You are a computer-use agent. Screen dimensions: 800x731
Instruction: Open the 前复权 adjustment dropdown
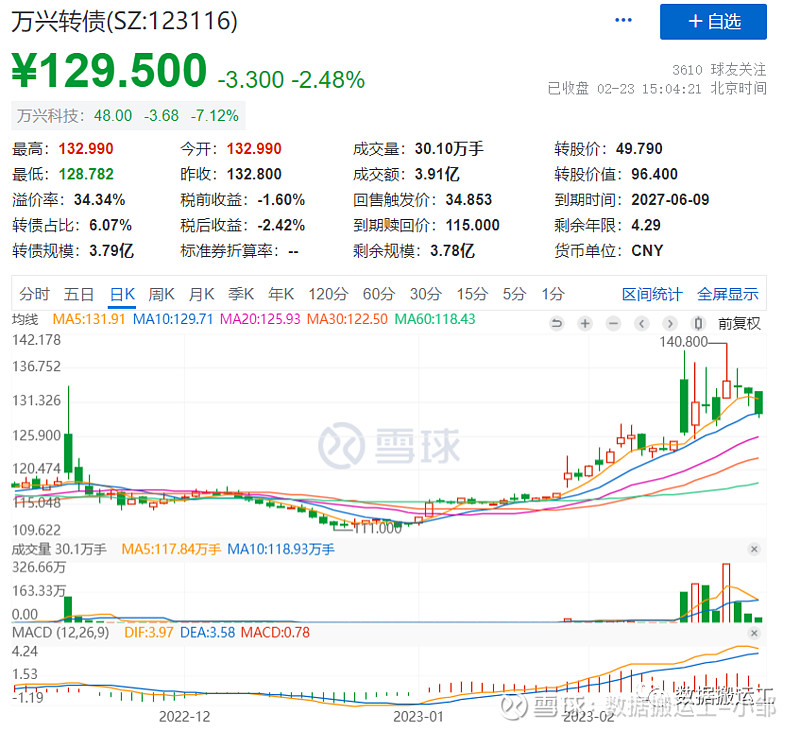coord(739,323)
